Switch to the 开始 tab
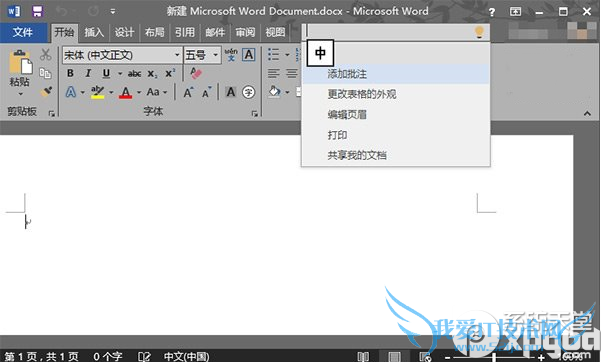This screenshot has width=601, height=362. [64, 33]
